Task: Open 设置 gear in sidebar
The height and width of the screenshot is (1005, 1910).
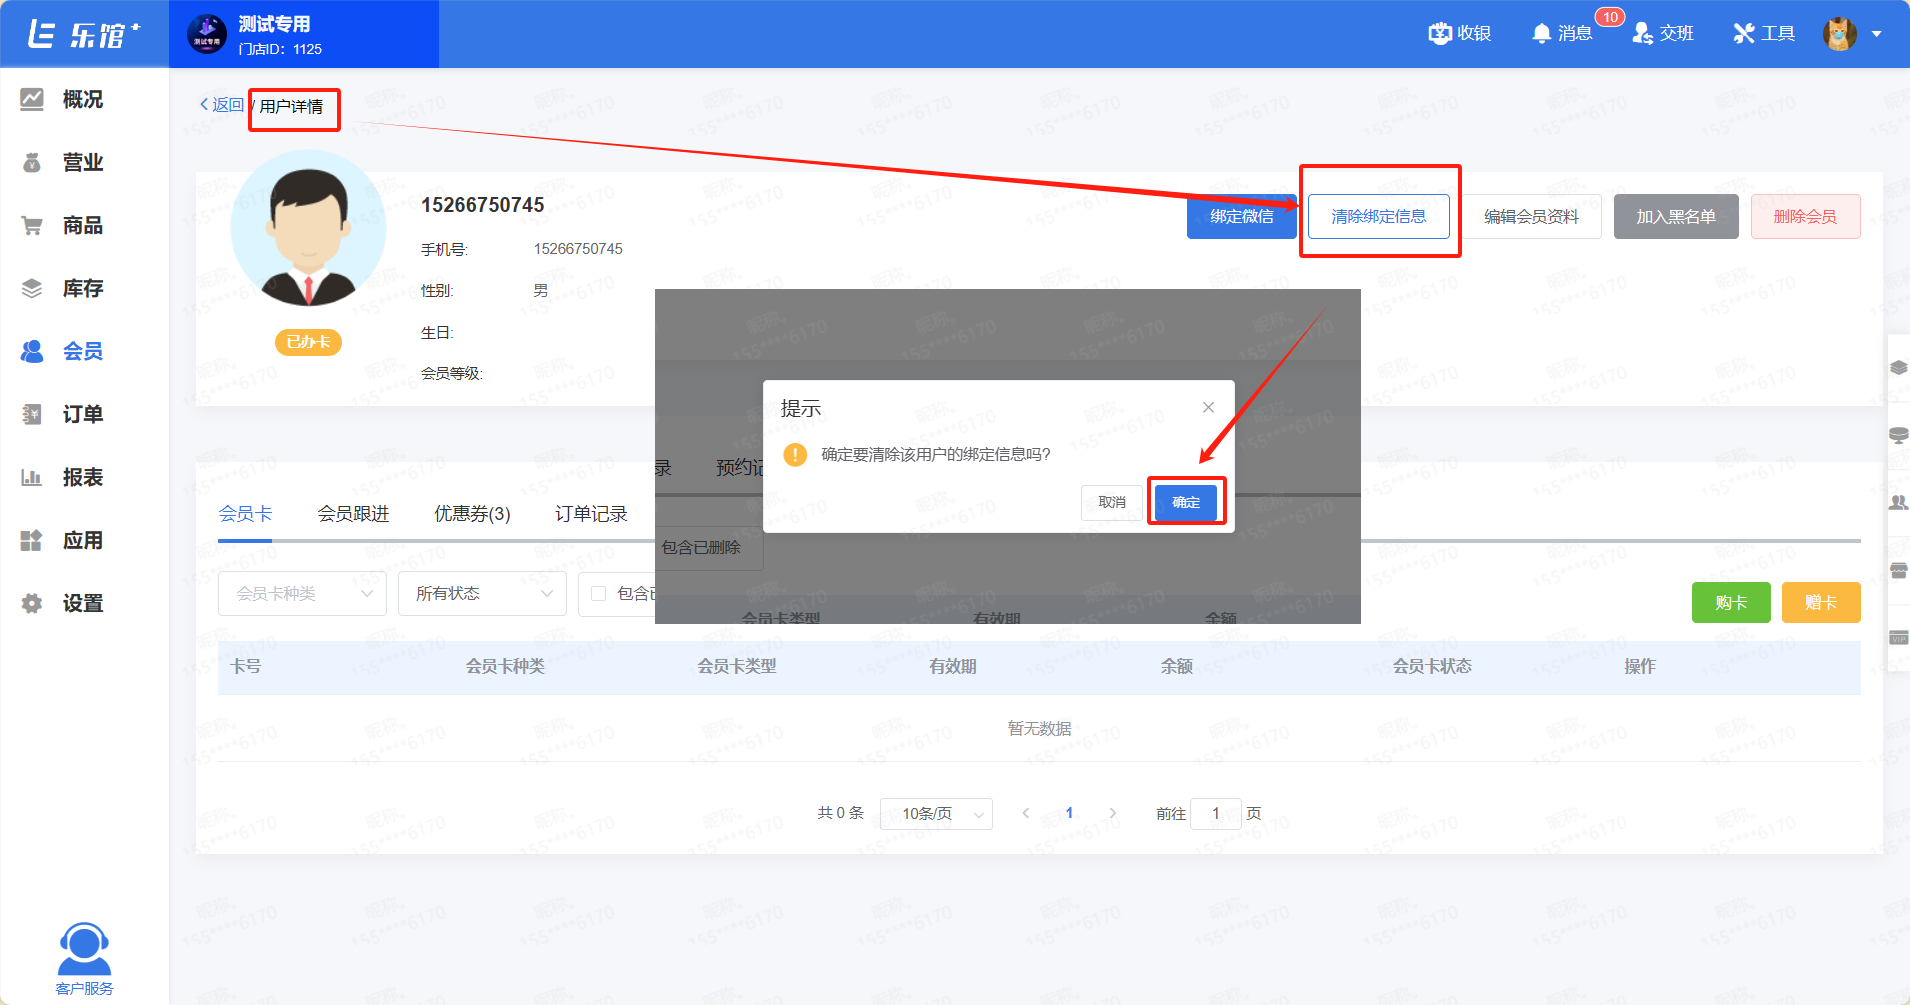Action: [x=32, y=603]
